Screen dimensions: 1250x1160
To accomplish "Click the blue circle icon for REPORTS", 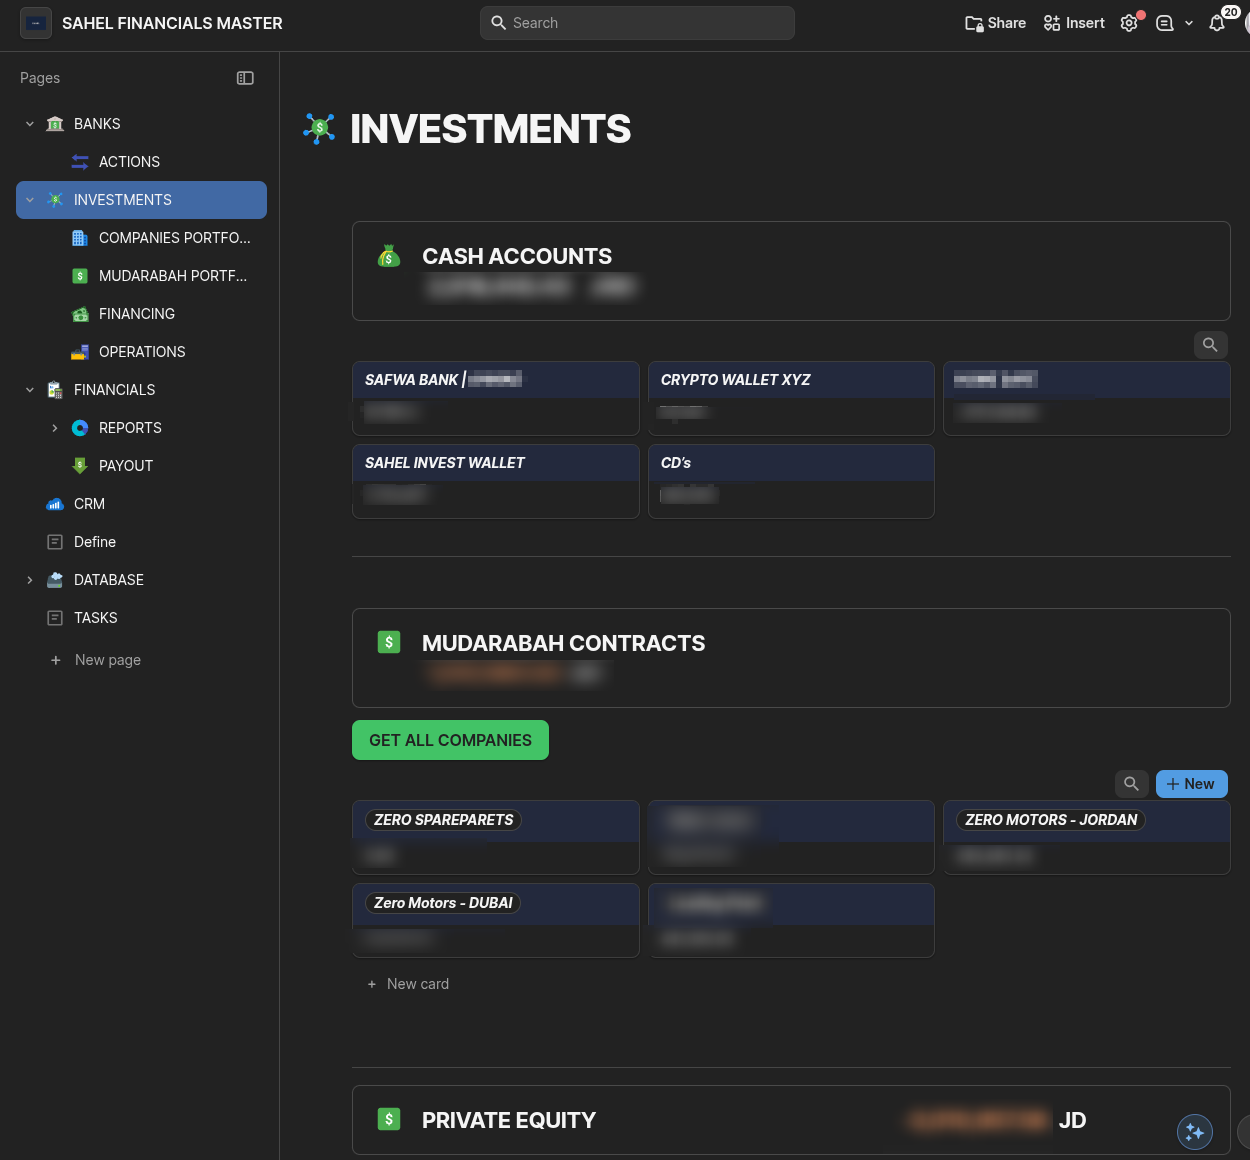I will point(80,428).
